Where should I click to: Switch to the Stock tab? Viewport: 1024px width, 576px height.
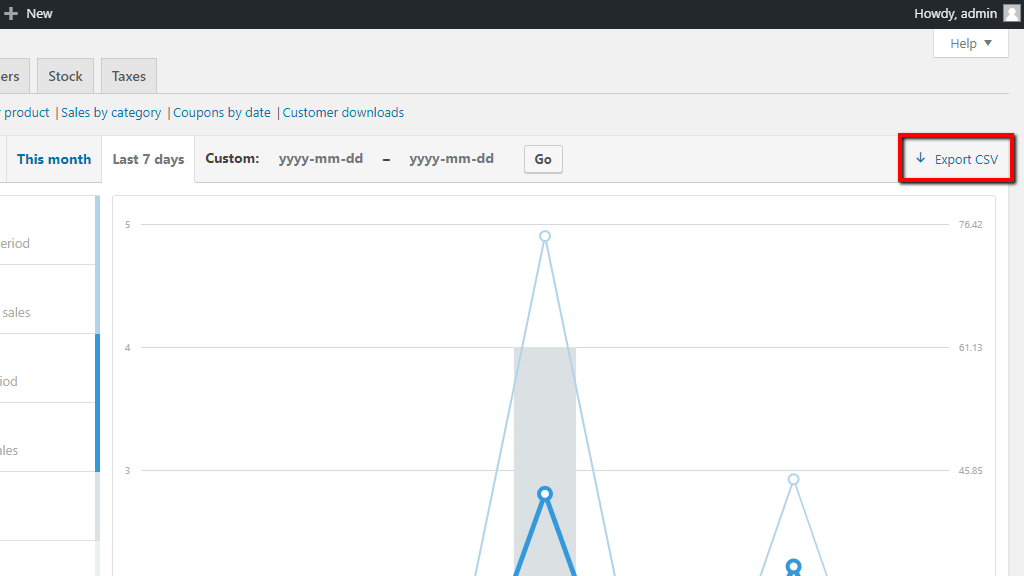[64, 75]
